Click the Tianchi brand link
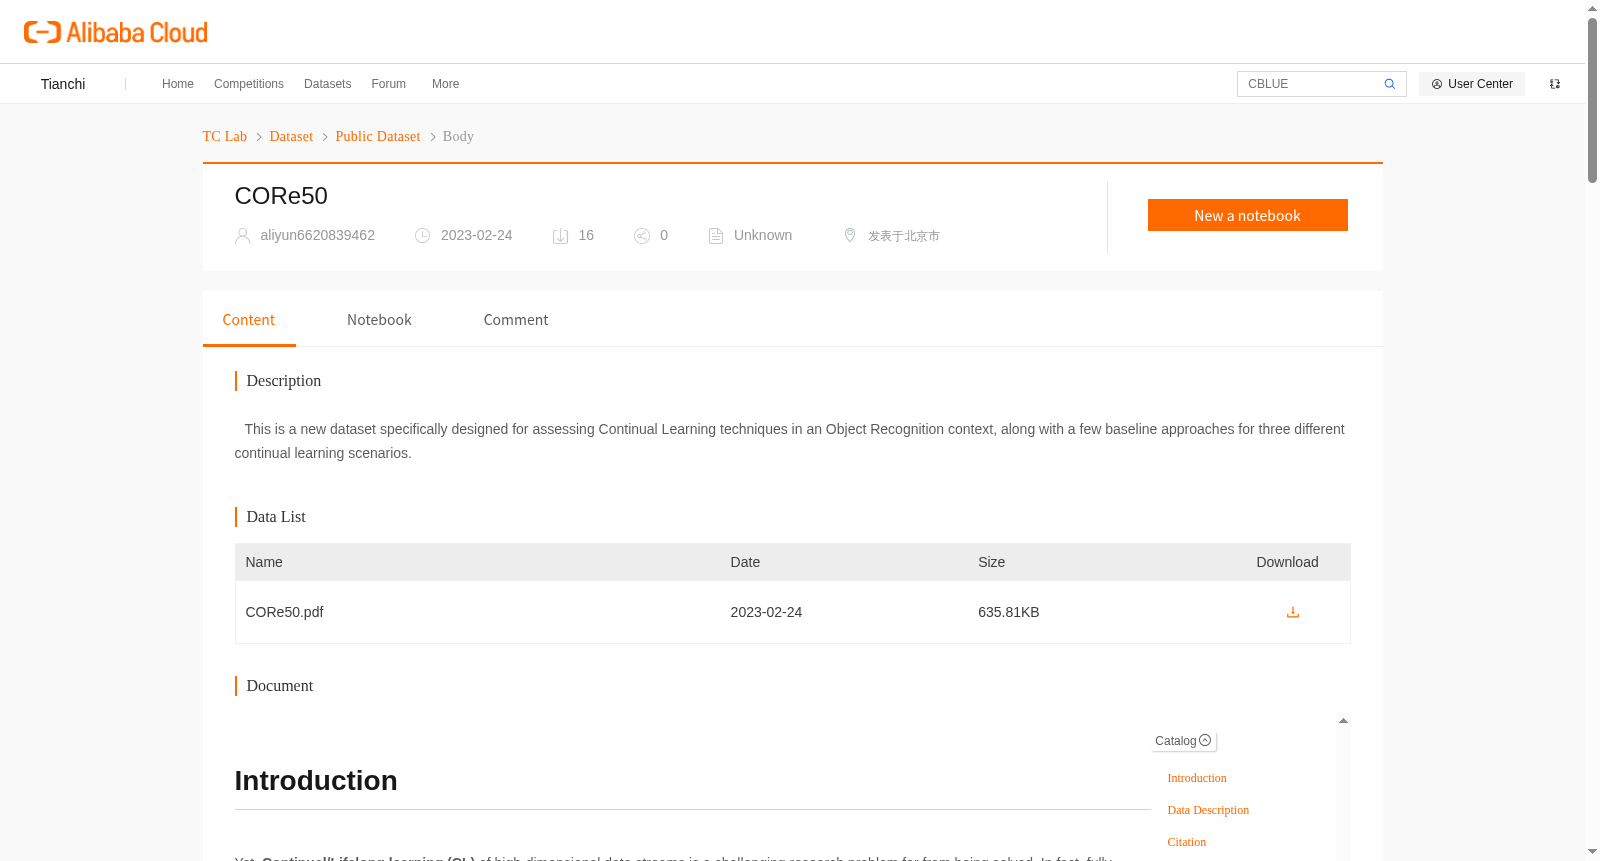 click(63, 84)
